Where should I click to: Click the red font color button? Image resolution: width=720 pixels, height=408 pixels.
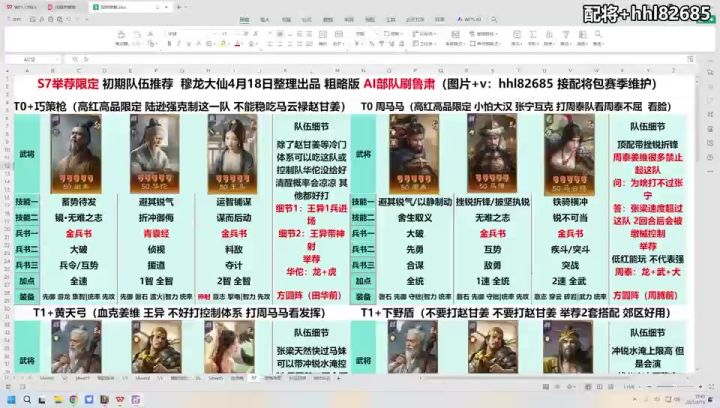click(237, 44)
